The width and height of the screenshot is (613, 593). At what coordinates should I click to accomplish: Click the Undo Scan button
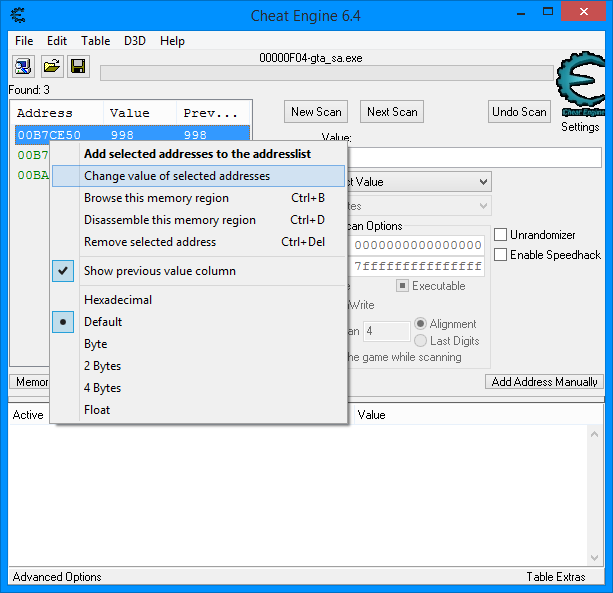[x=519, y=112]
